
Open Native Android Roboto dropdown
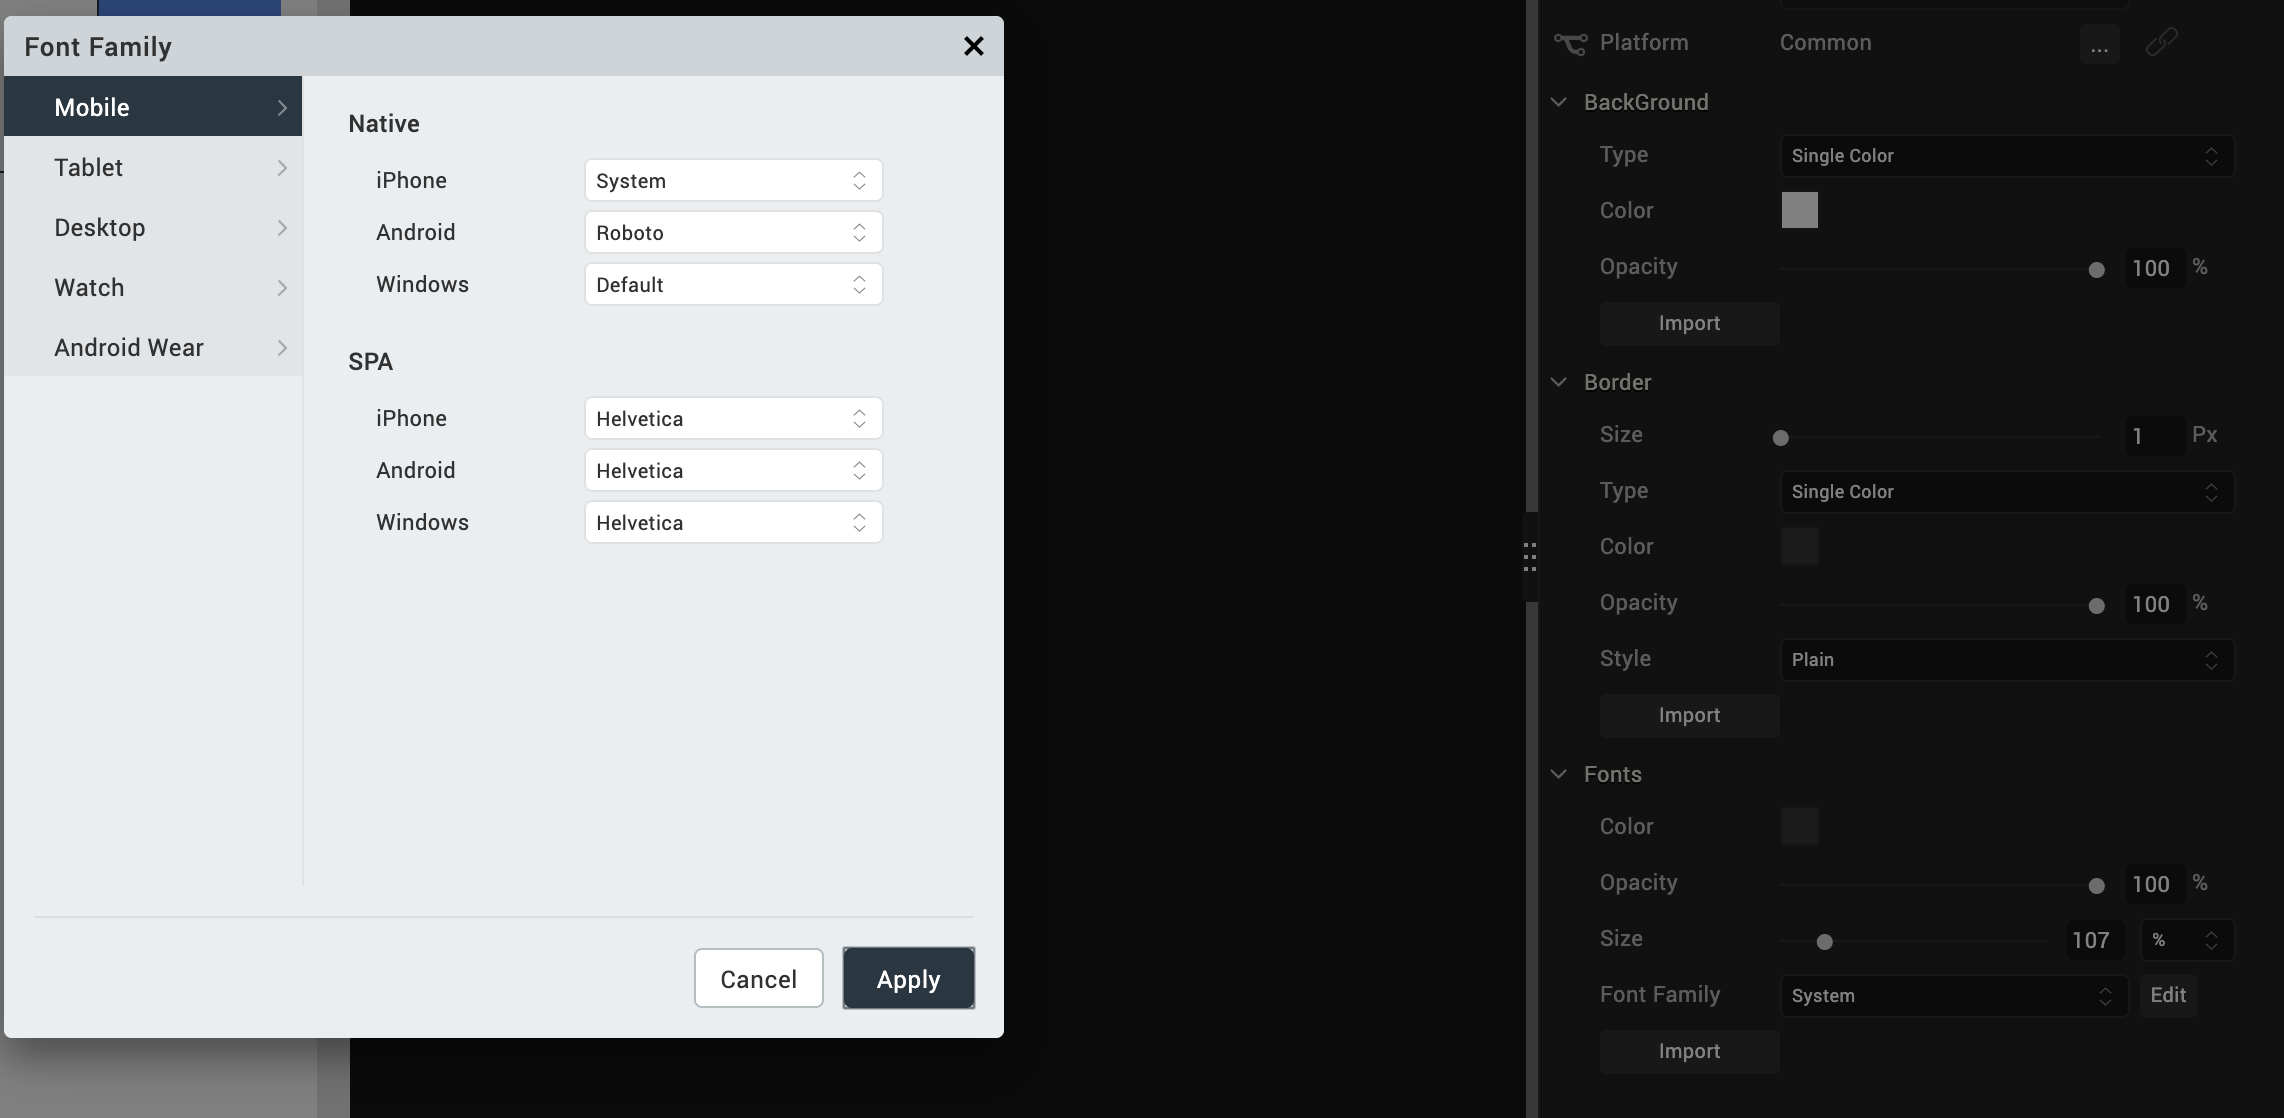click(x=733, y=233)
